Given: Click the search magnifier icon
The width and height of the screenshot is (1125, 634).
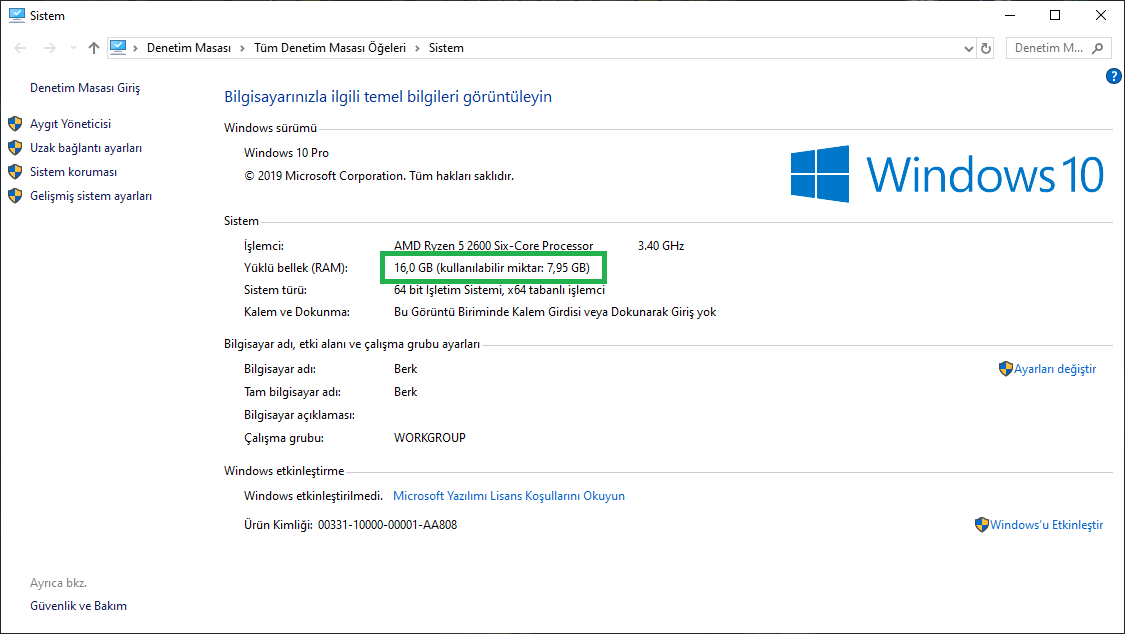Looking at the screenshot, I should point(1098,48).
